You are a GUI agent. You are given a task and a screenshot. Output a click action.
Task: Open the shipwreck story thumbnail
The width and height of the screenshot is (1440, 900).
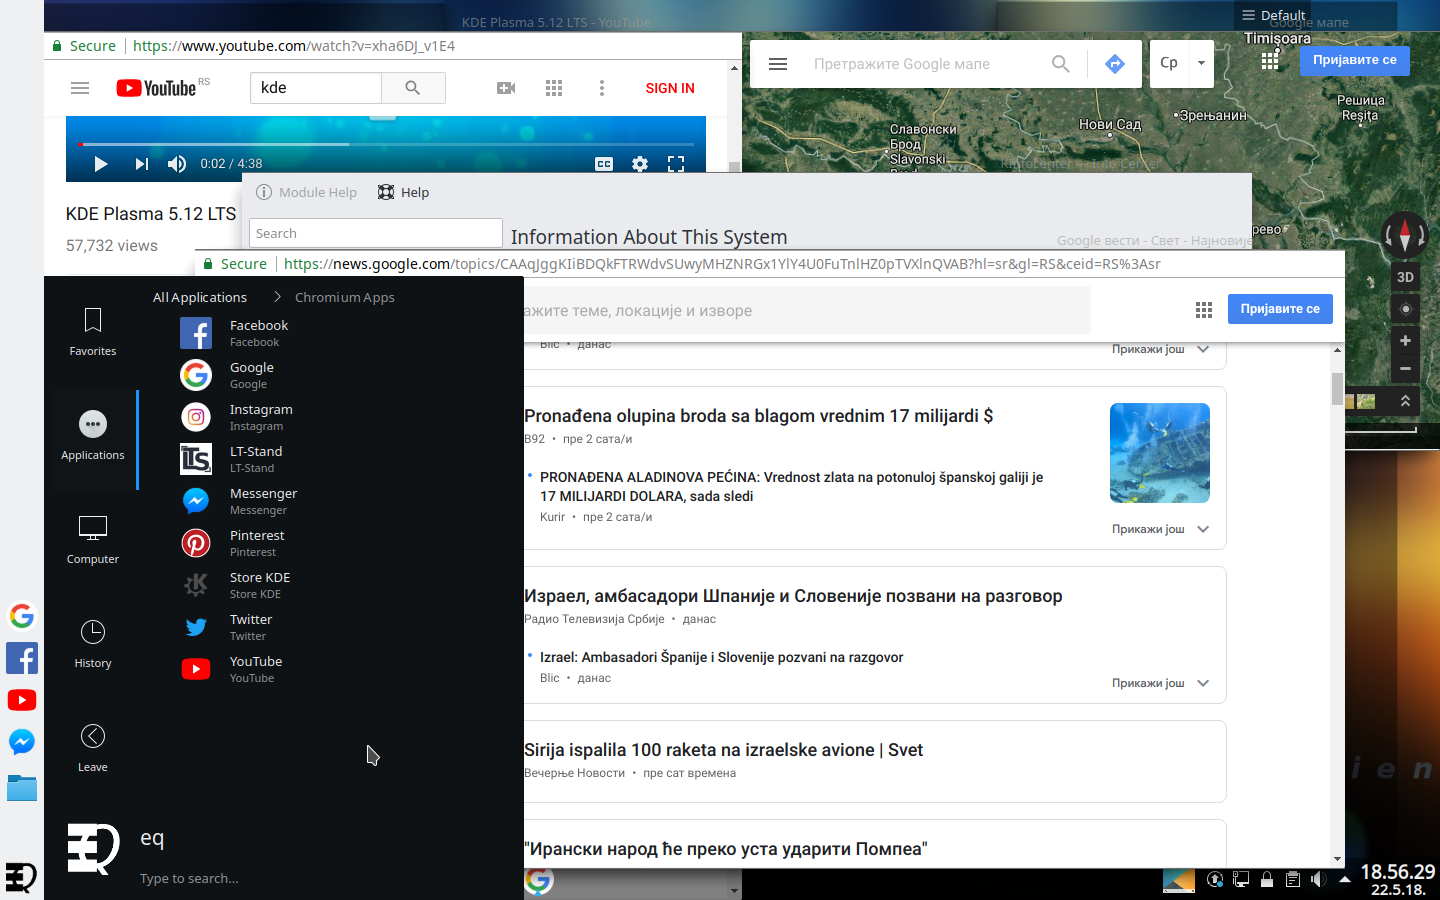1160,453
